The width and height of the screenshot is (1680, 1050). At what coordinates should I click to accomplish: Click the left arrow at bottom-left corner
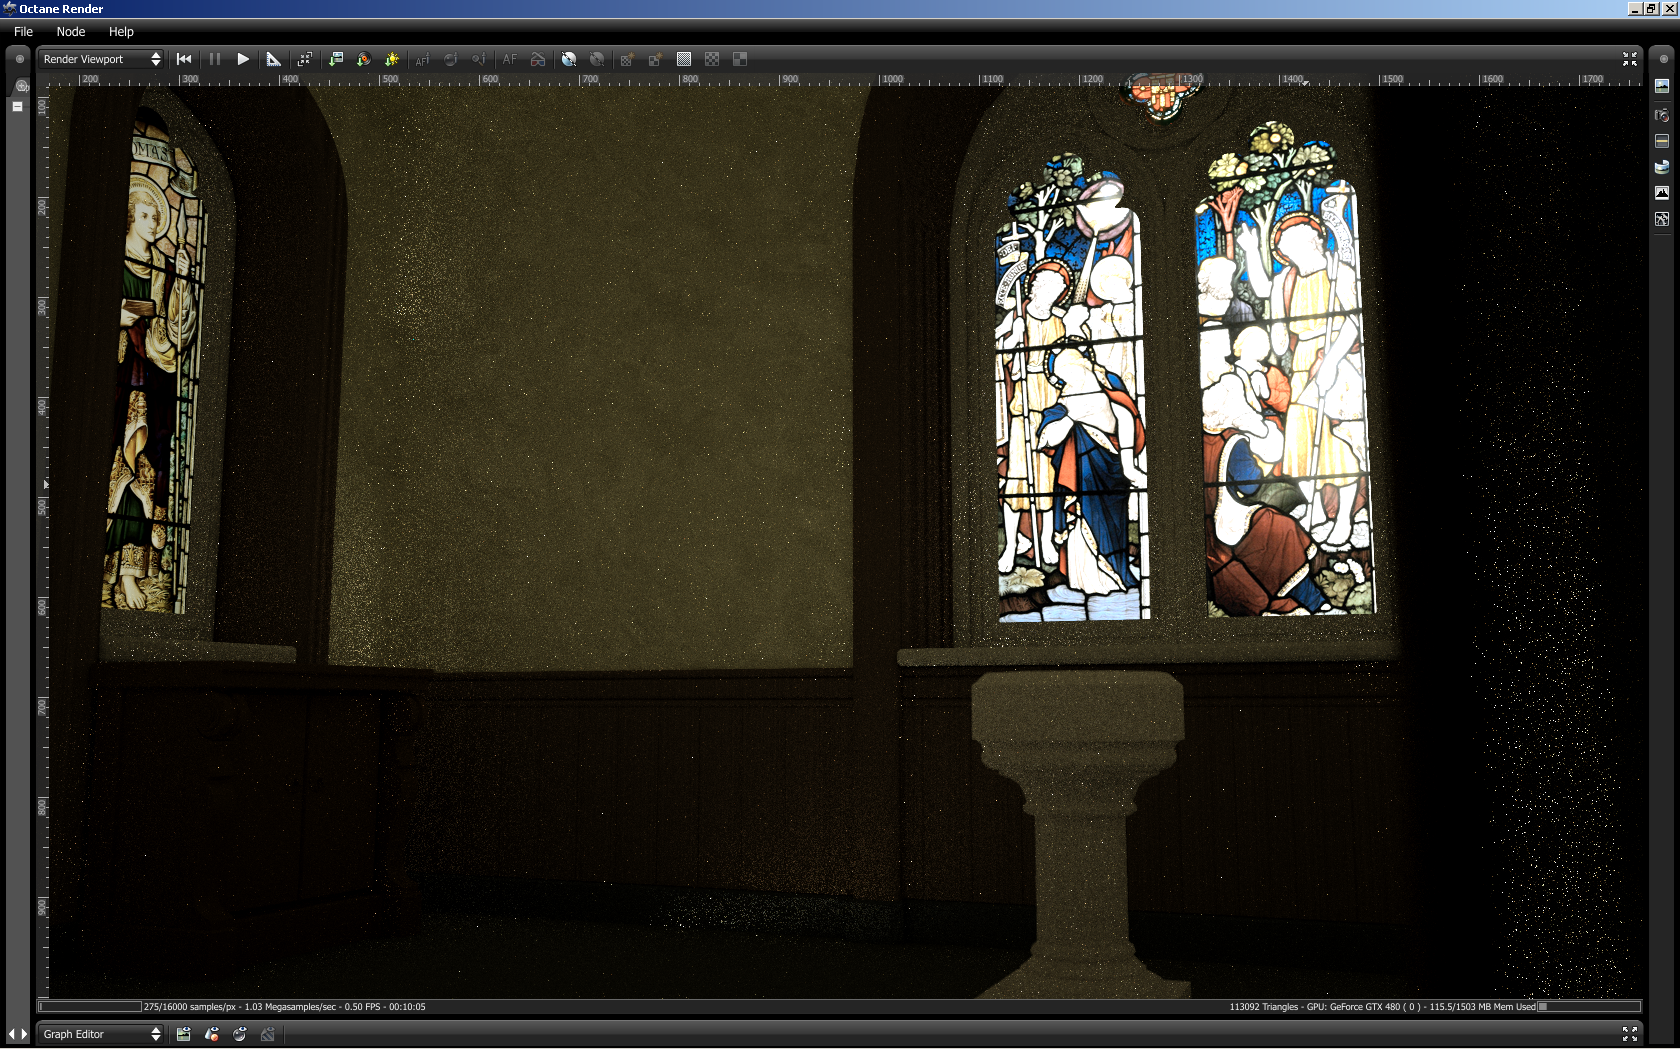pyautogui.click(x=11, y=1034)
